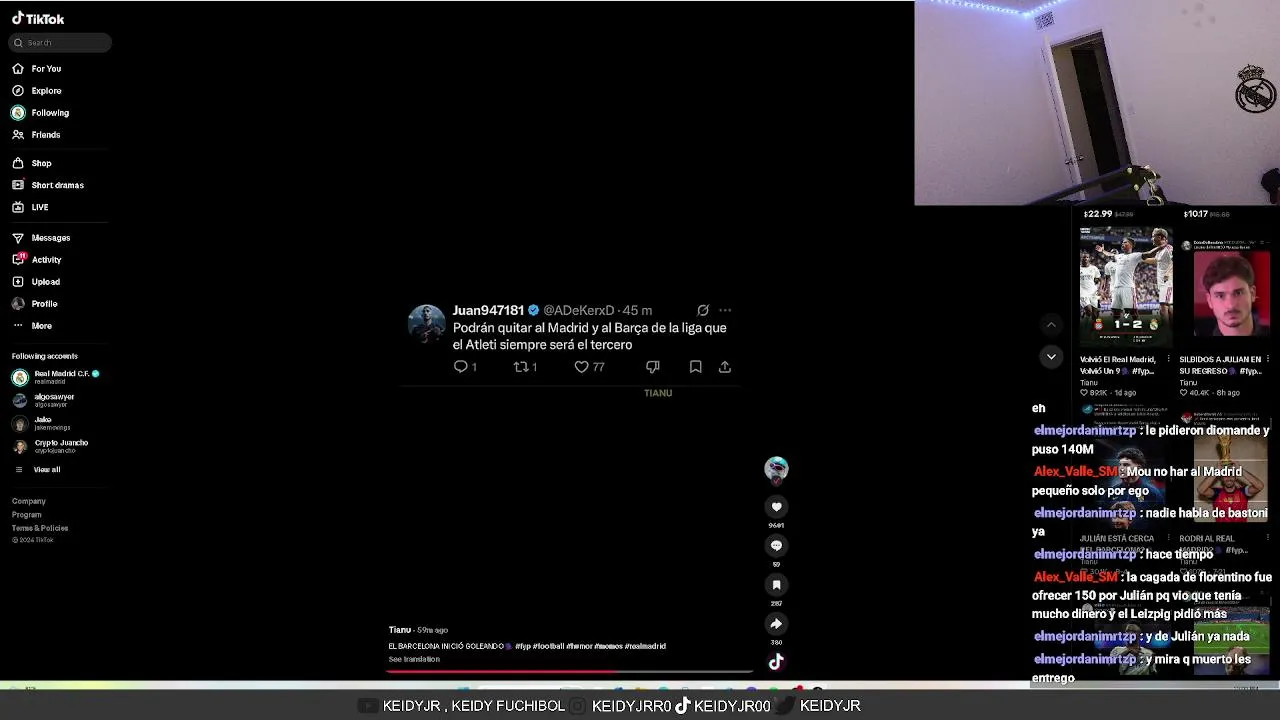Viewport: 1280px width, 720px height.
Task: Click the creator avatar beside the video
Action: pyautogui.click(x=776, y=469)
